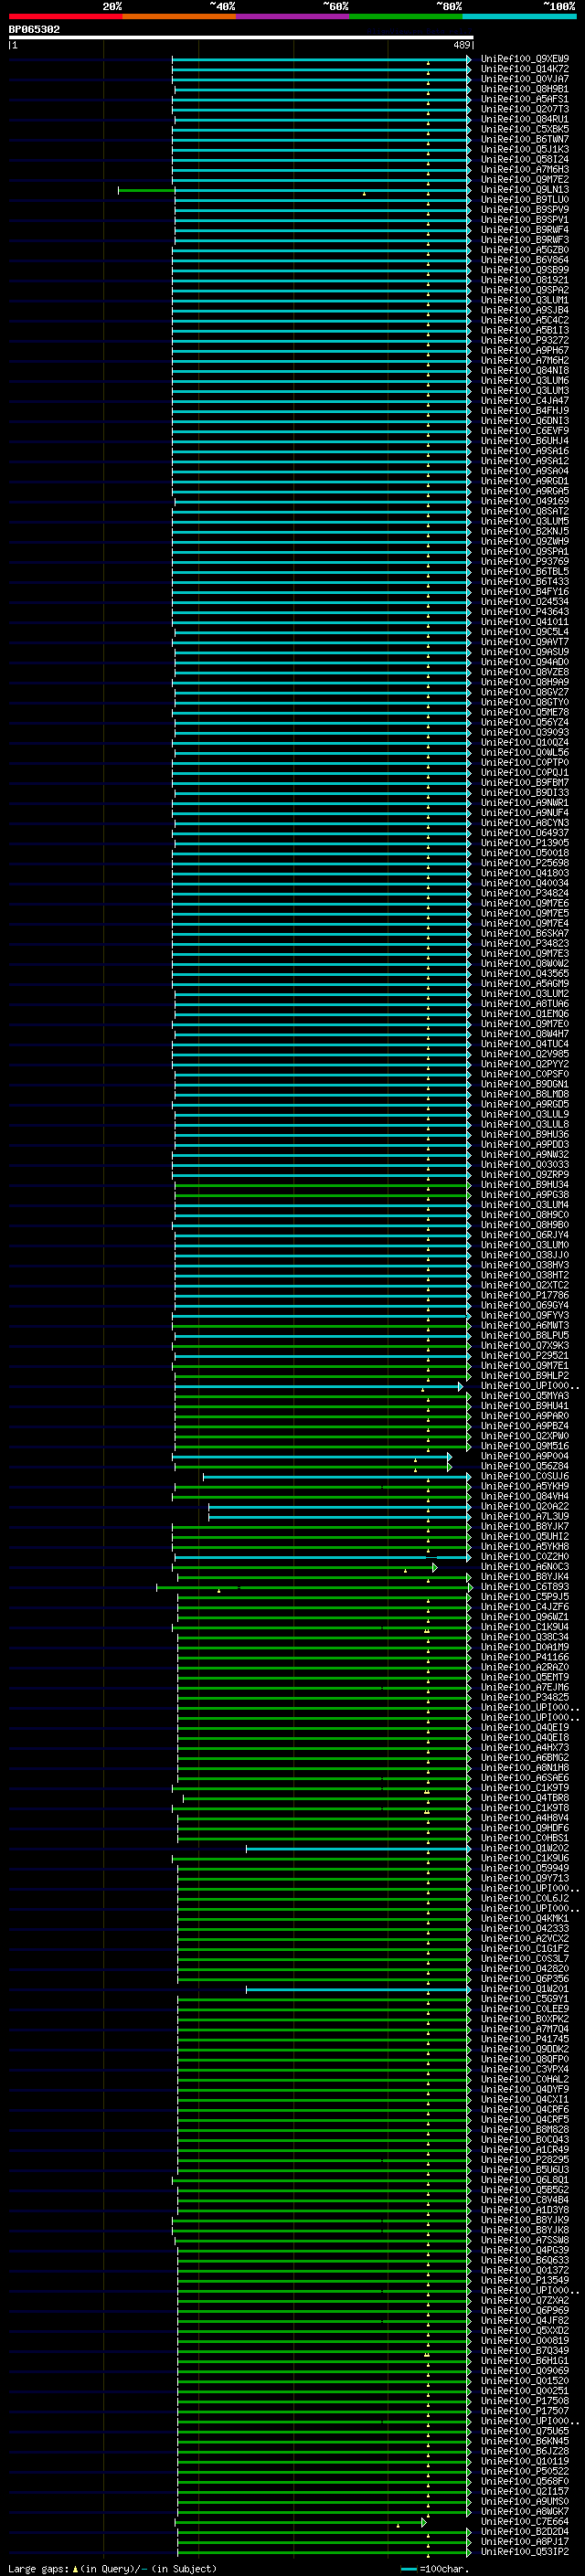Click hit label UniRef100_Q84RU1
585x2576 pixels.
[x=525, y=119]
